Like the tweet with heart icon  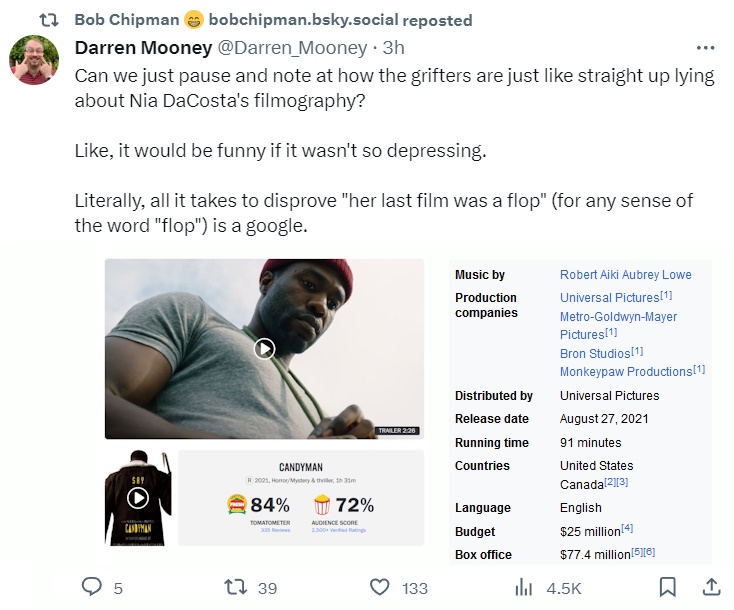[380, 587]
